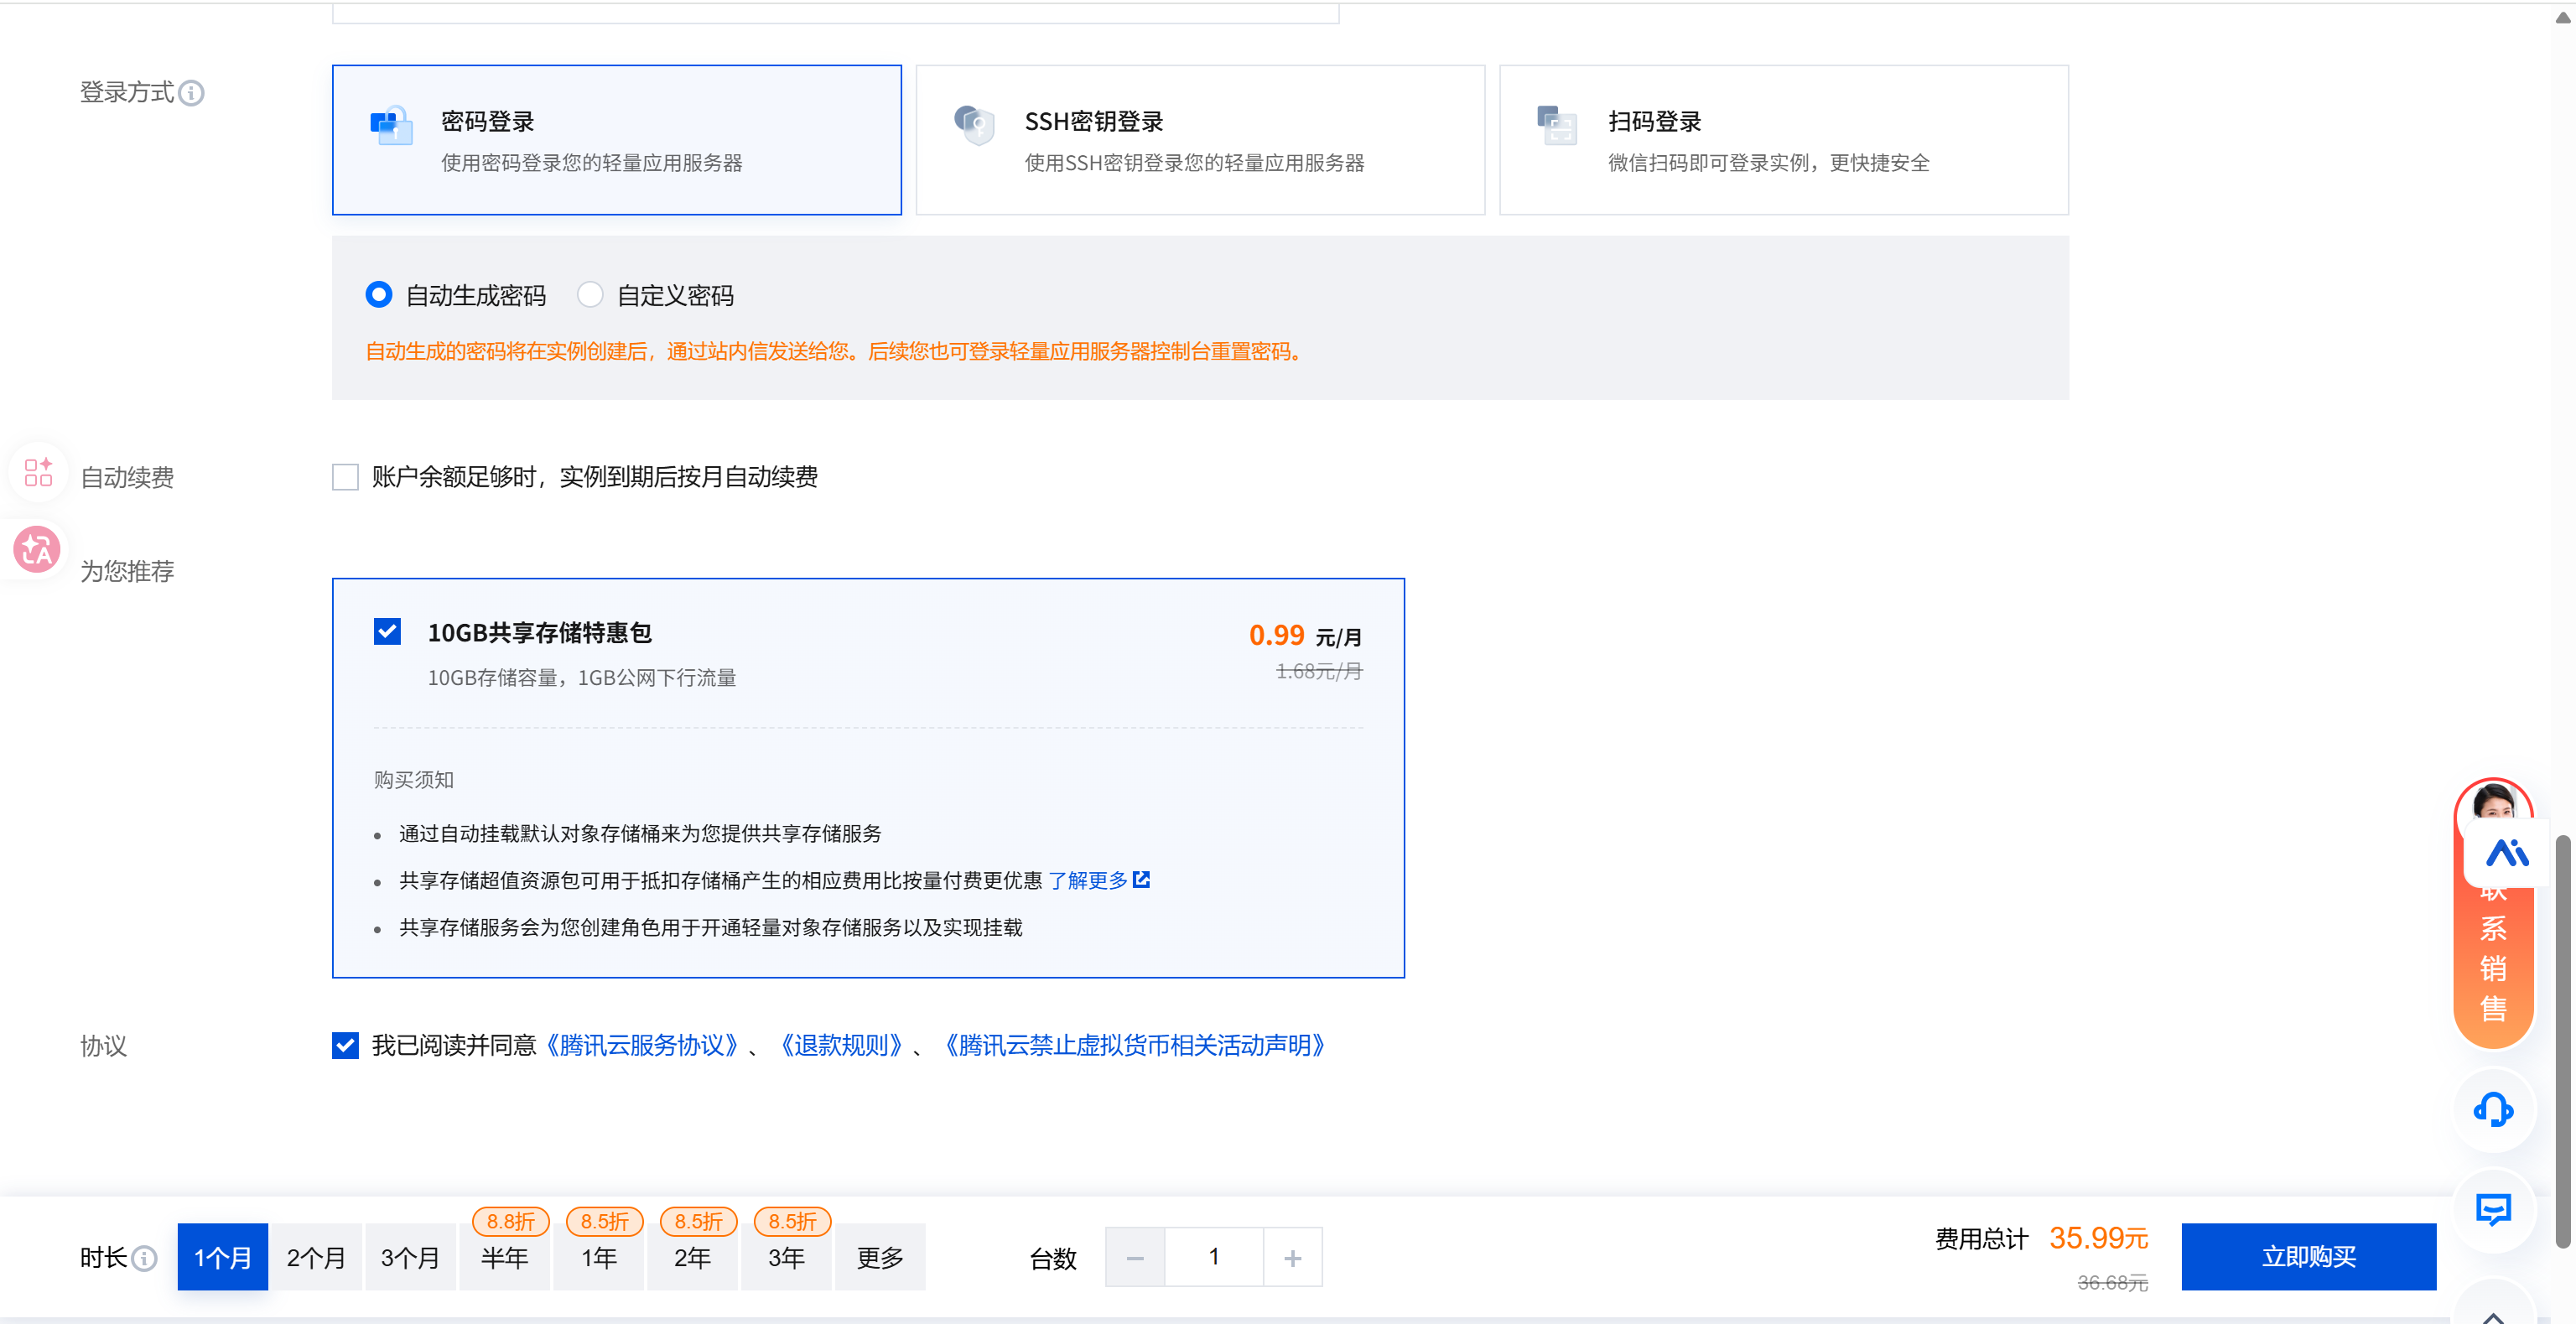
Task: Click the 台数 quantity input field
Action: click(x=1214, y=1258)
